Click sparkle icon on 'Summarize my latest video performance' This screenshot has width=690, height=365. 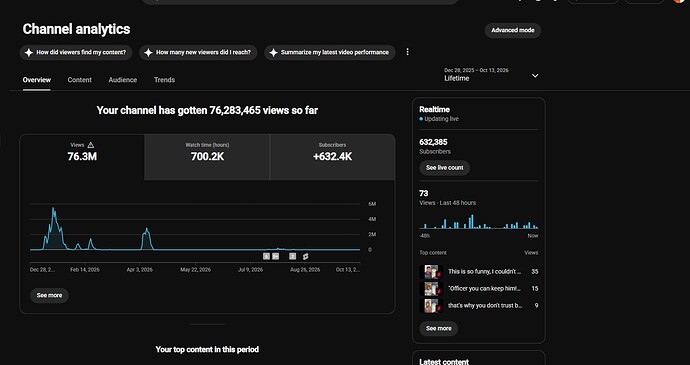[273, 52]
